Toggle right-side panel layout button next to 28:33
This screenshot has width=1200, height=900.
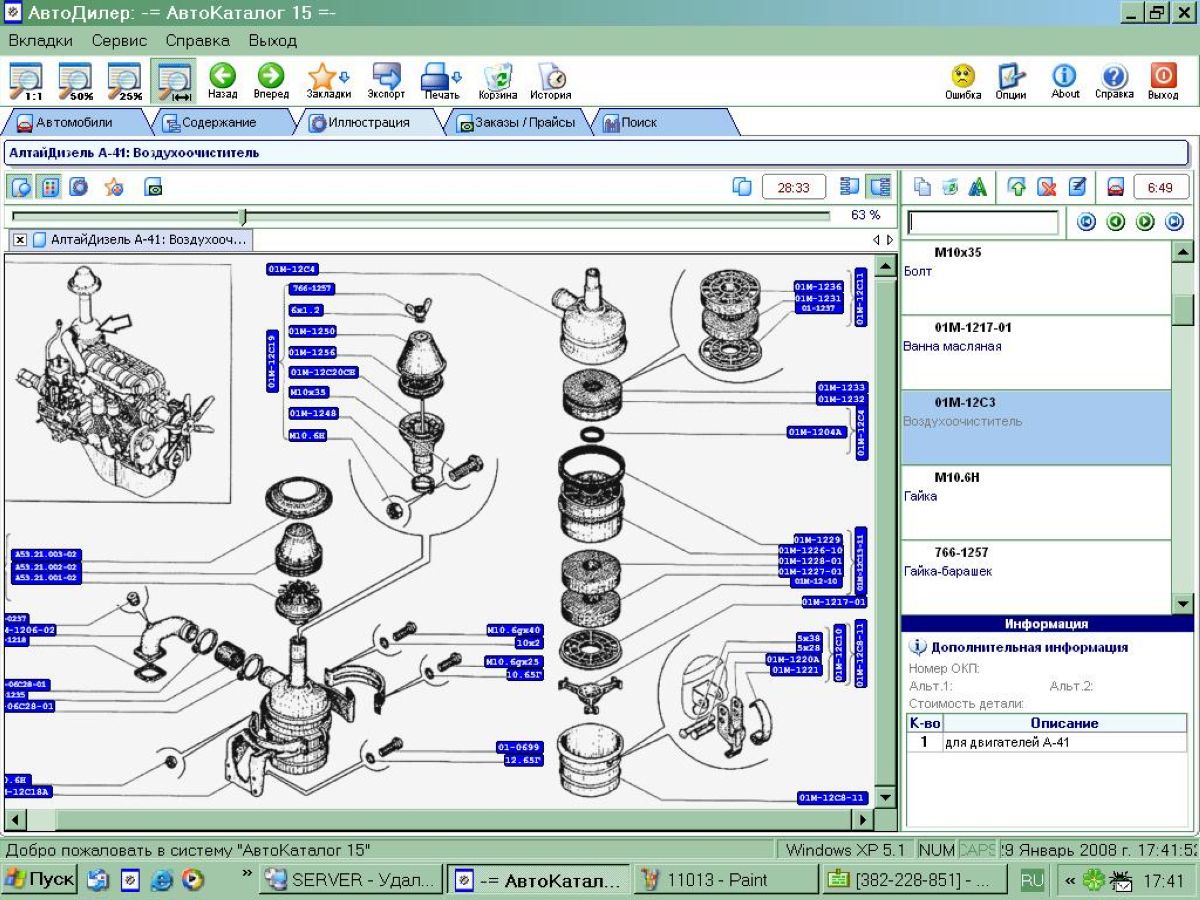[879, 187]
